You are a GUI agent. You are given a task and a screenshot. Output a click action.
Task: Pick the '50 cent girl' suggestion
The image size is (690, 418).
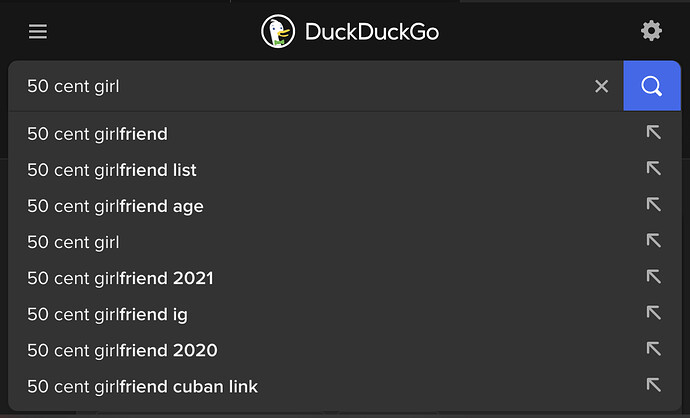tap(345, 242)
